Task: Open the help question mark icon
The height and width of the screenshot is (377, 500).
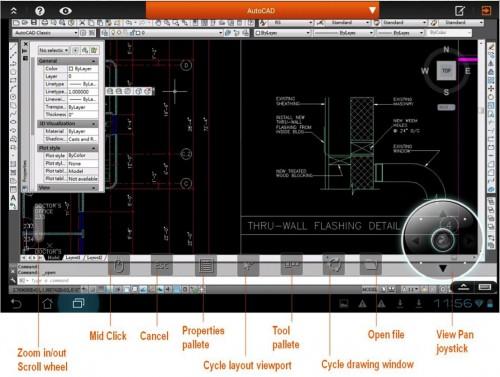Action: (40, 11)
